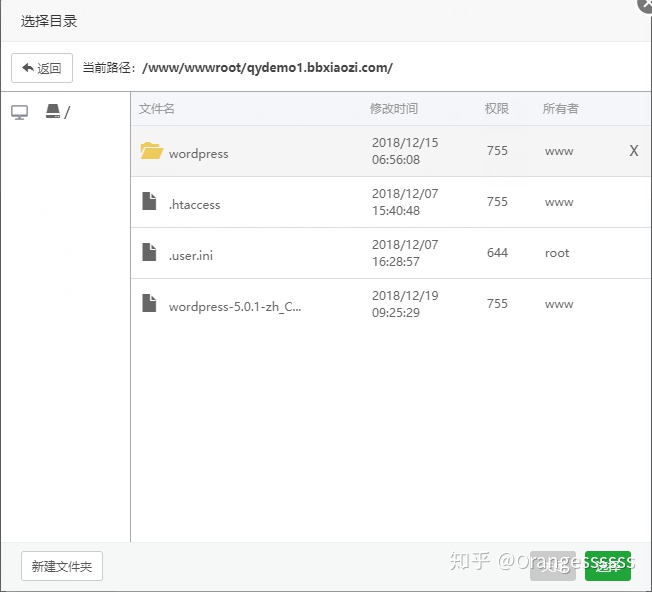Click the green 选择 confirm button
652x592 pixels.
[x=608, y=566]
